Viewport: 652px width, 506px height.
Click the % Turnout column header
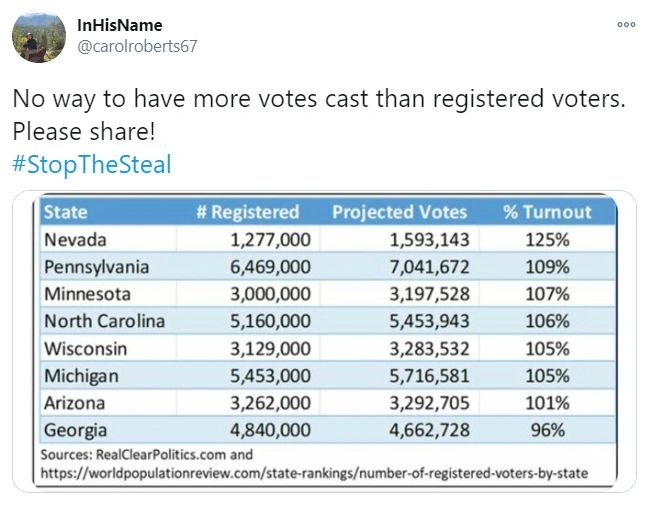click(547, 212)
